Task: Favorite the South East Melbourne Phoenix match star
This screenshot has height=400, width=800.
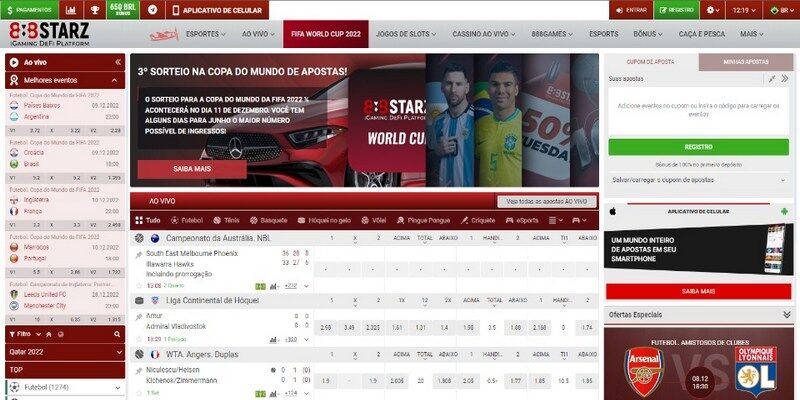Action: 139,286
